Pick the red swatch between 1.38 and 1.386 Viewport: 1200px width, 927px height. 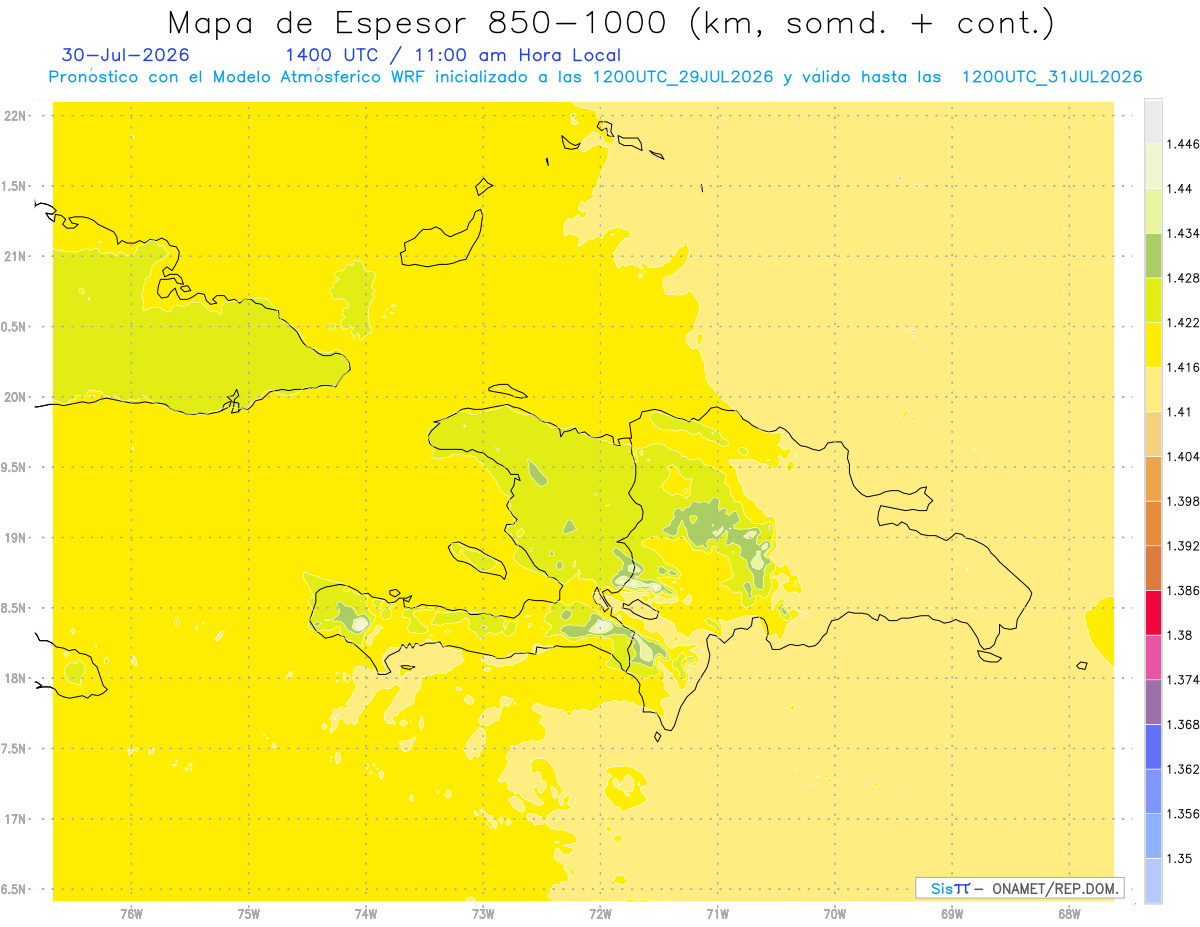[1153, 613]
